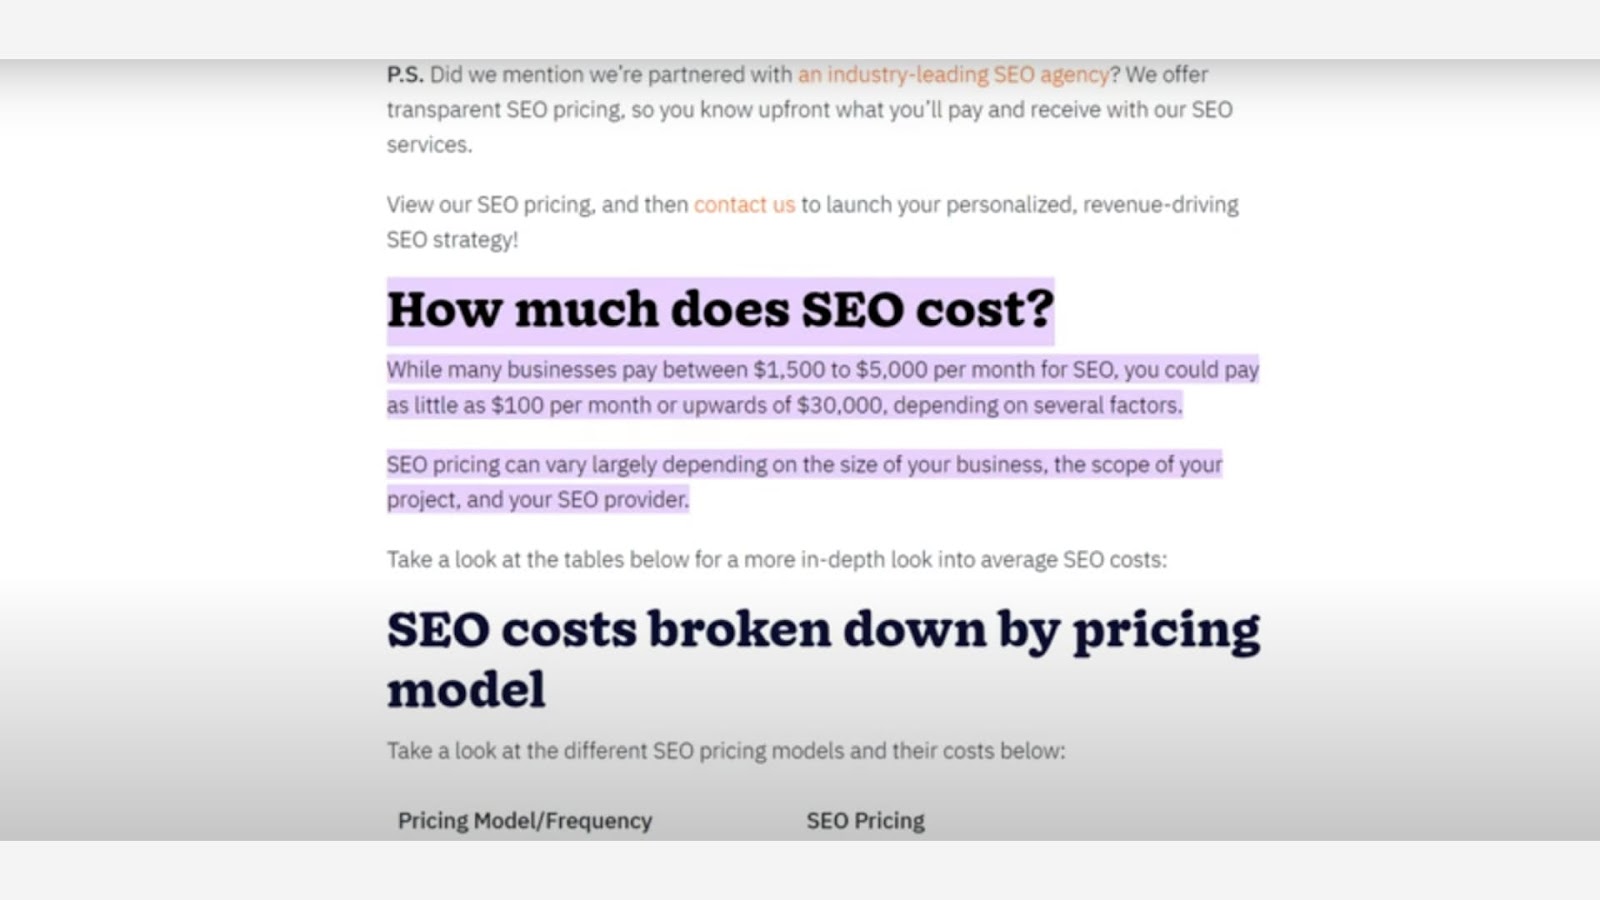Open the industry-leading SEO agency link
Screen dimensions: 1600x900
(953, 75)
